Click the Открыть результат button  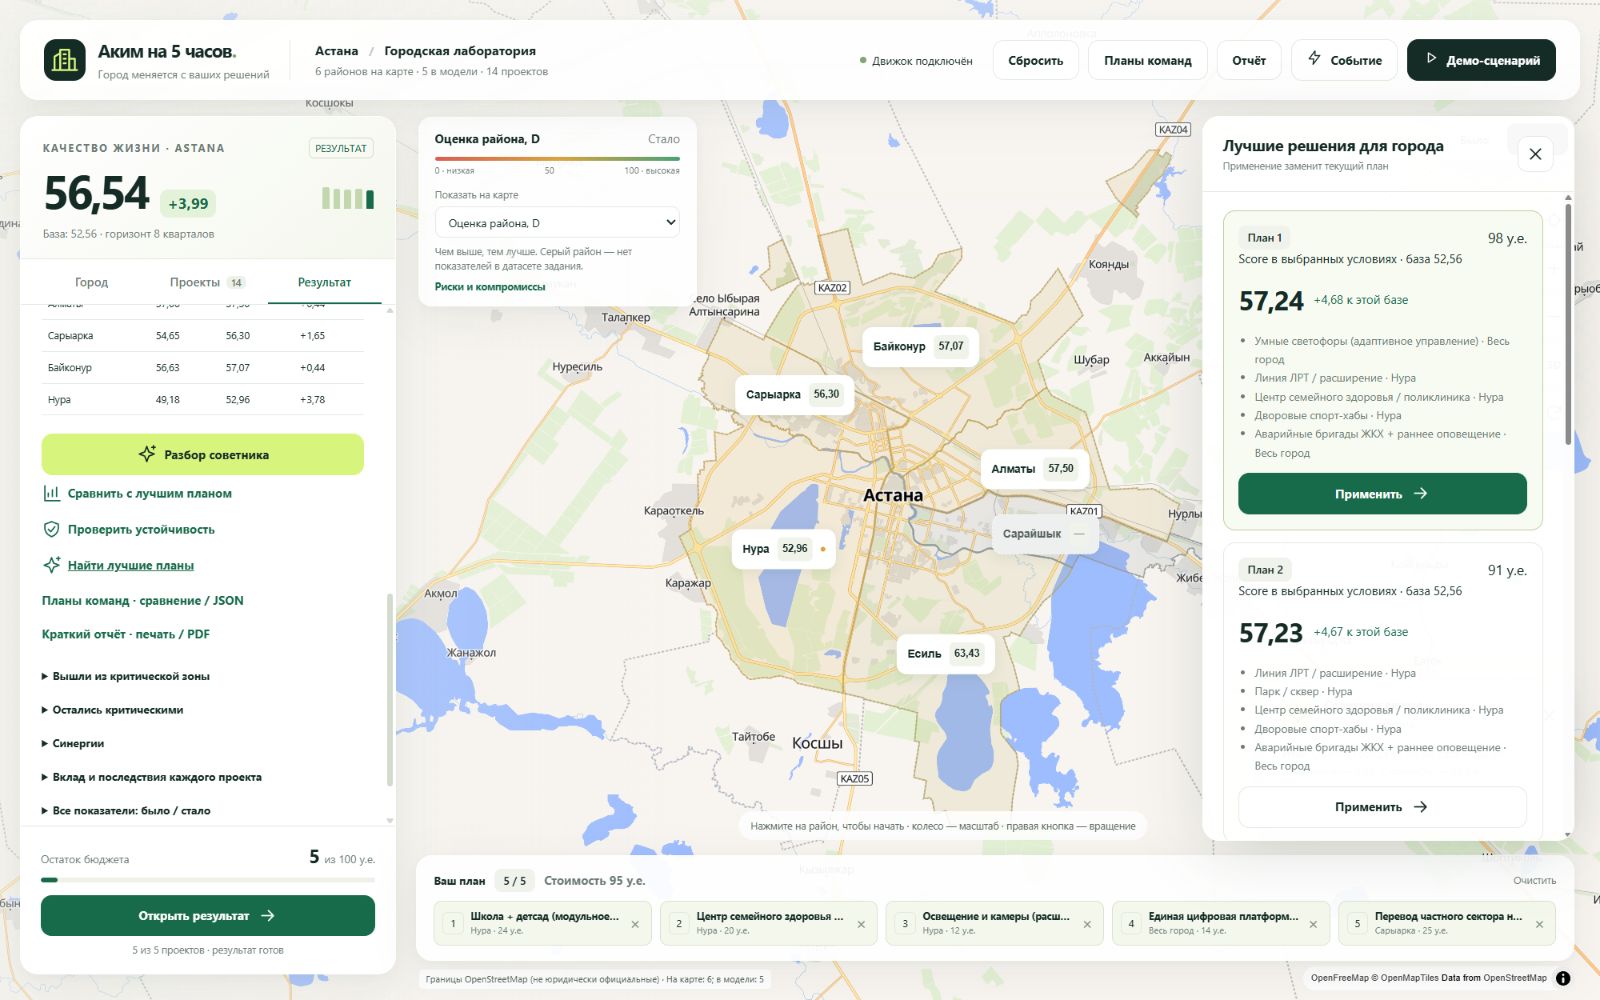pos(208,916)
